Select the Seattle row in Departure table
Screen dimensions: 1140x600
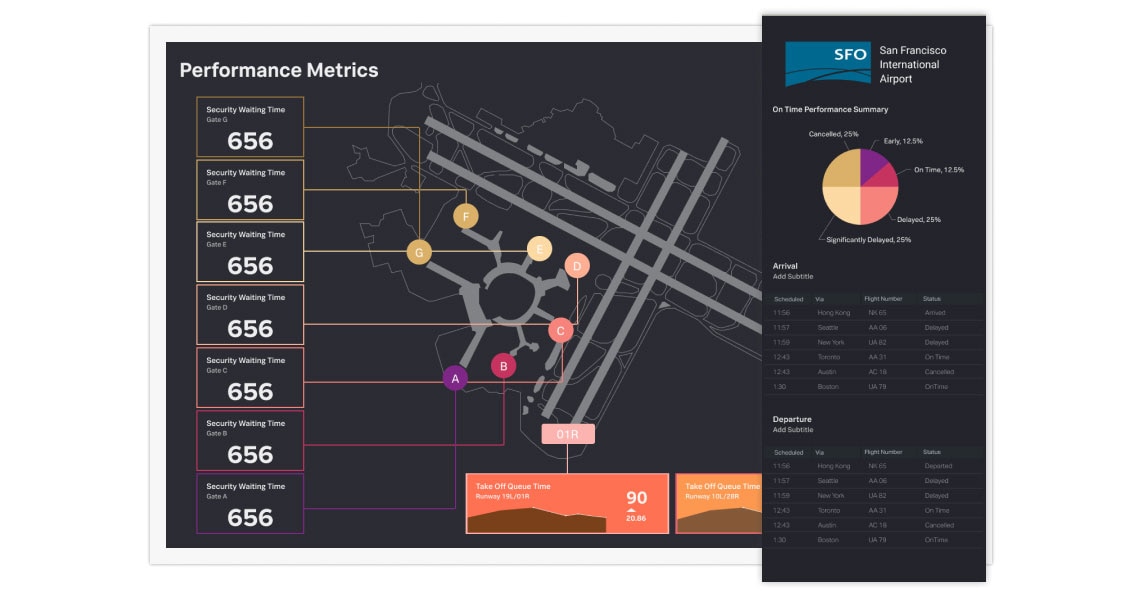click(875, 481)
